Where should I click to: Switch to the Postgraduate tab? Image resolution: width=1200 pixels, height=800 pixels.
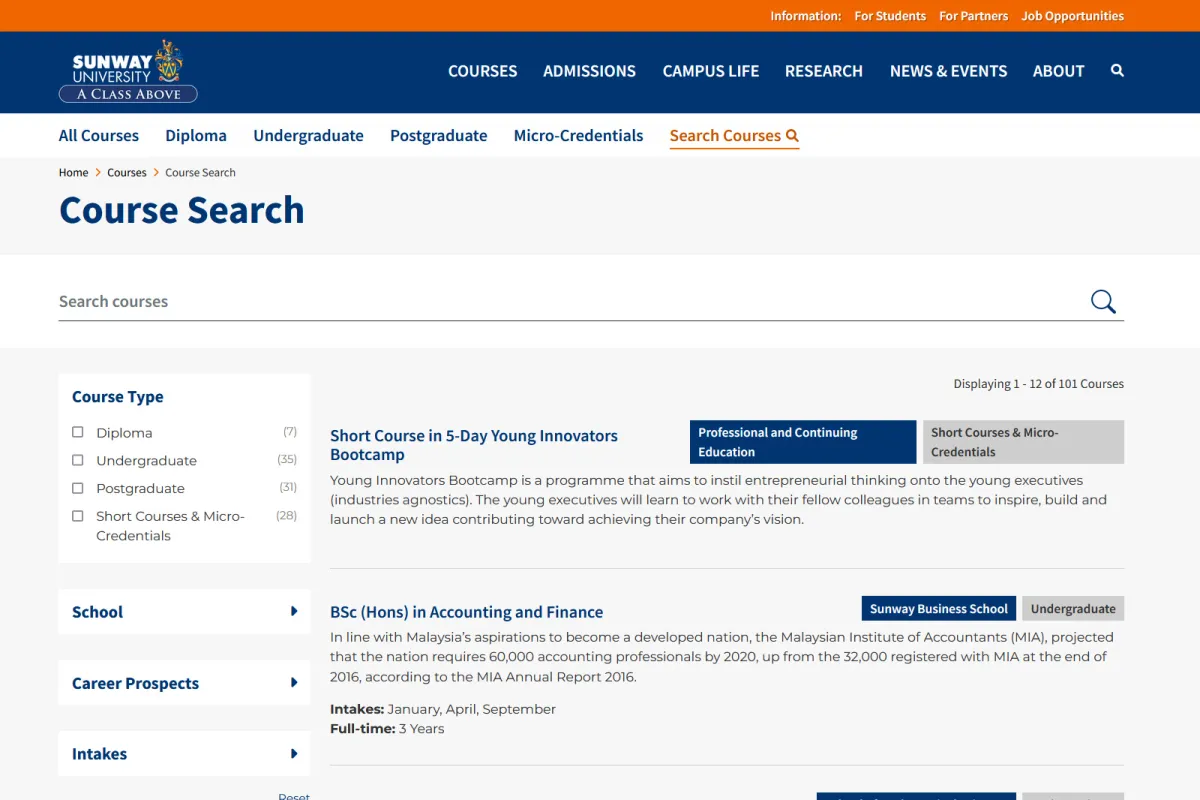pos(439,135)
